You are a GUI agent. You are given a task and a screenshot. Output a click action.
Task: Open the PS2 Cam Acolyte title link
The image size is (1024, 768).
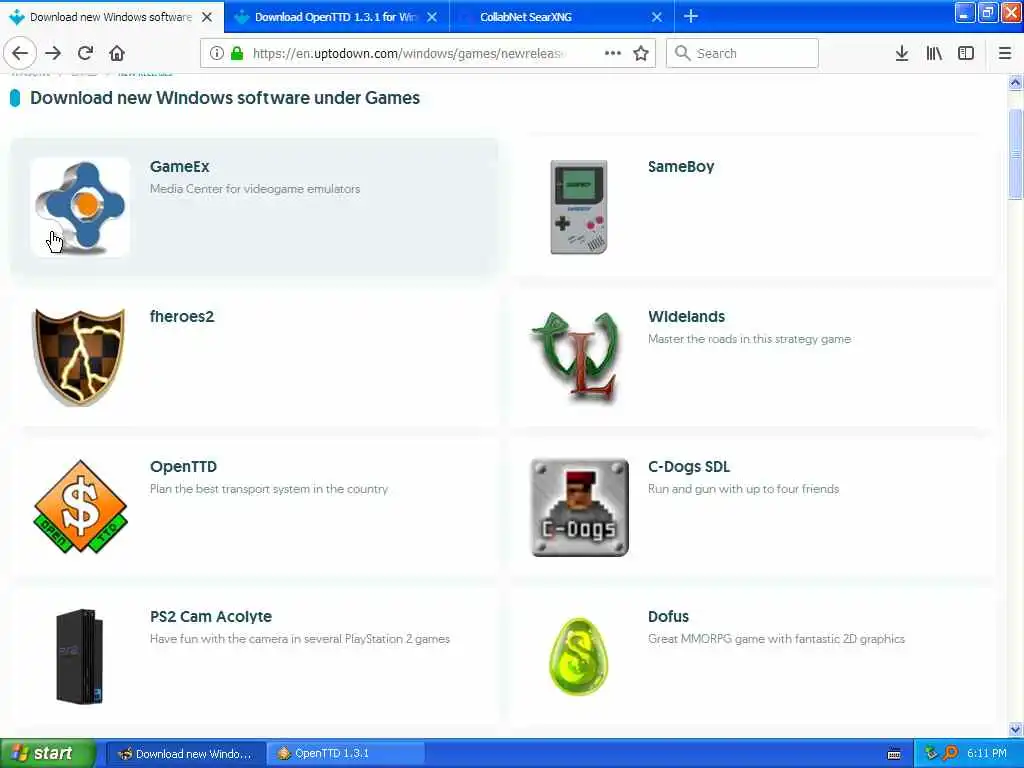pyautogui.click(x=211, y=616)
